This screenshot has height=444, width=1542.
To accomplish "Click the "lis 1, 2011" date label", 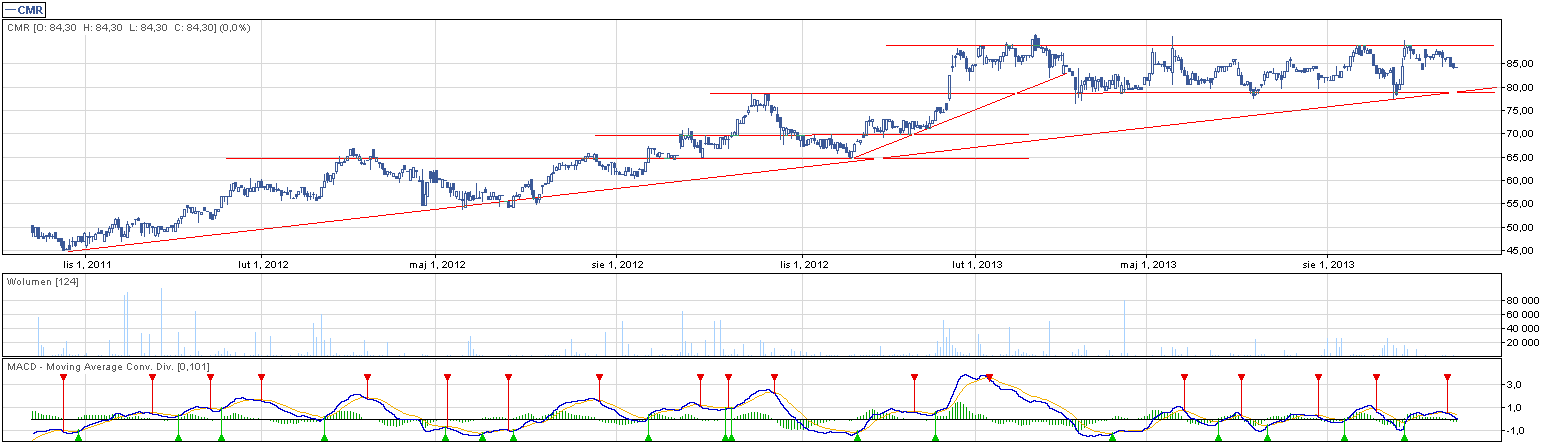I will (88, 264).
